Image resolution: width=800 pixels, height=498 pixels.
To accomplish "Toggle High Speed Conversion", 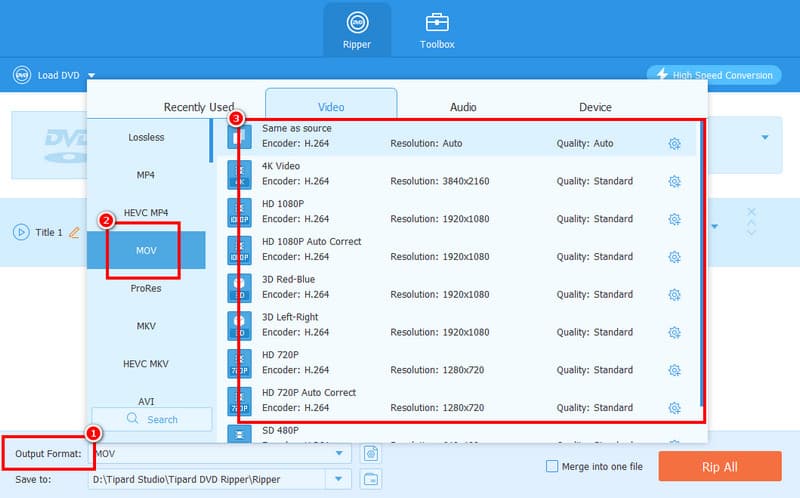I will (713, 75).
